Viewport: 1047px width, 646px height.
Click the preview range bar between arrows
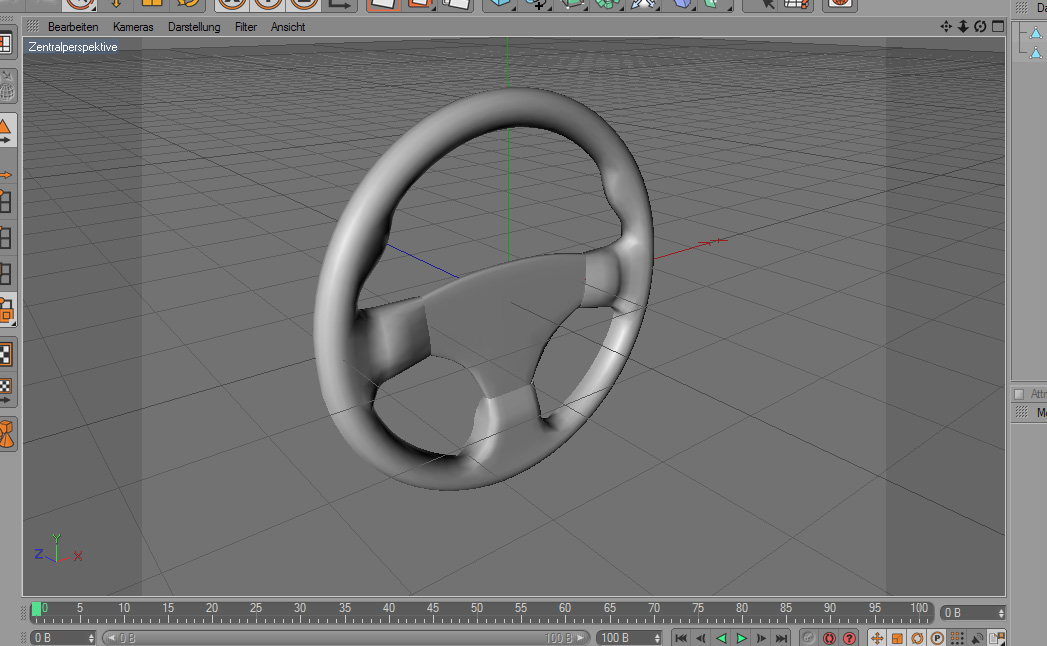click(x=346, y=638)
